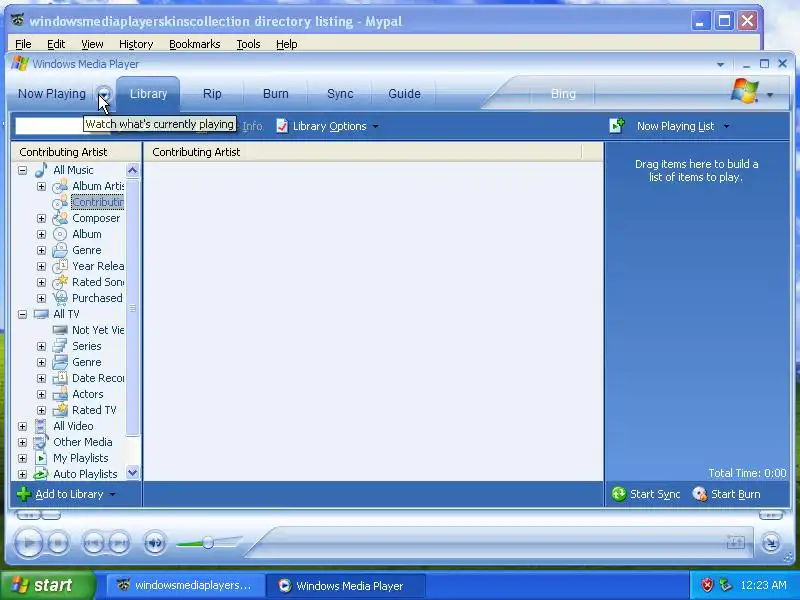This screenshot has width=800, height=600.
Task: Click the Stop button
Action: (x=58, y=542)
